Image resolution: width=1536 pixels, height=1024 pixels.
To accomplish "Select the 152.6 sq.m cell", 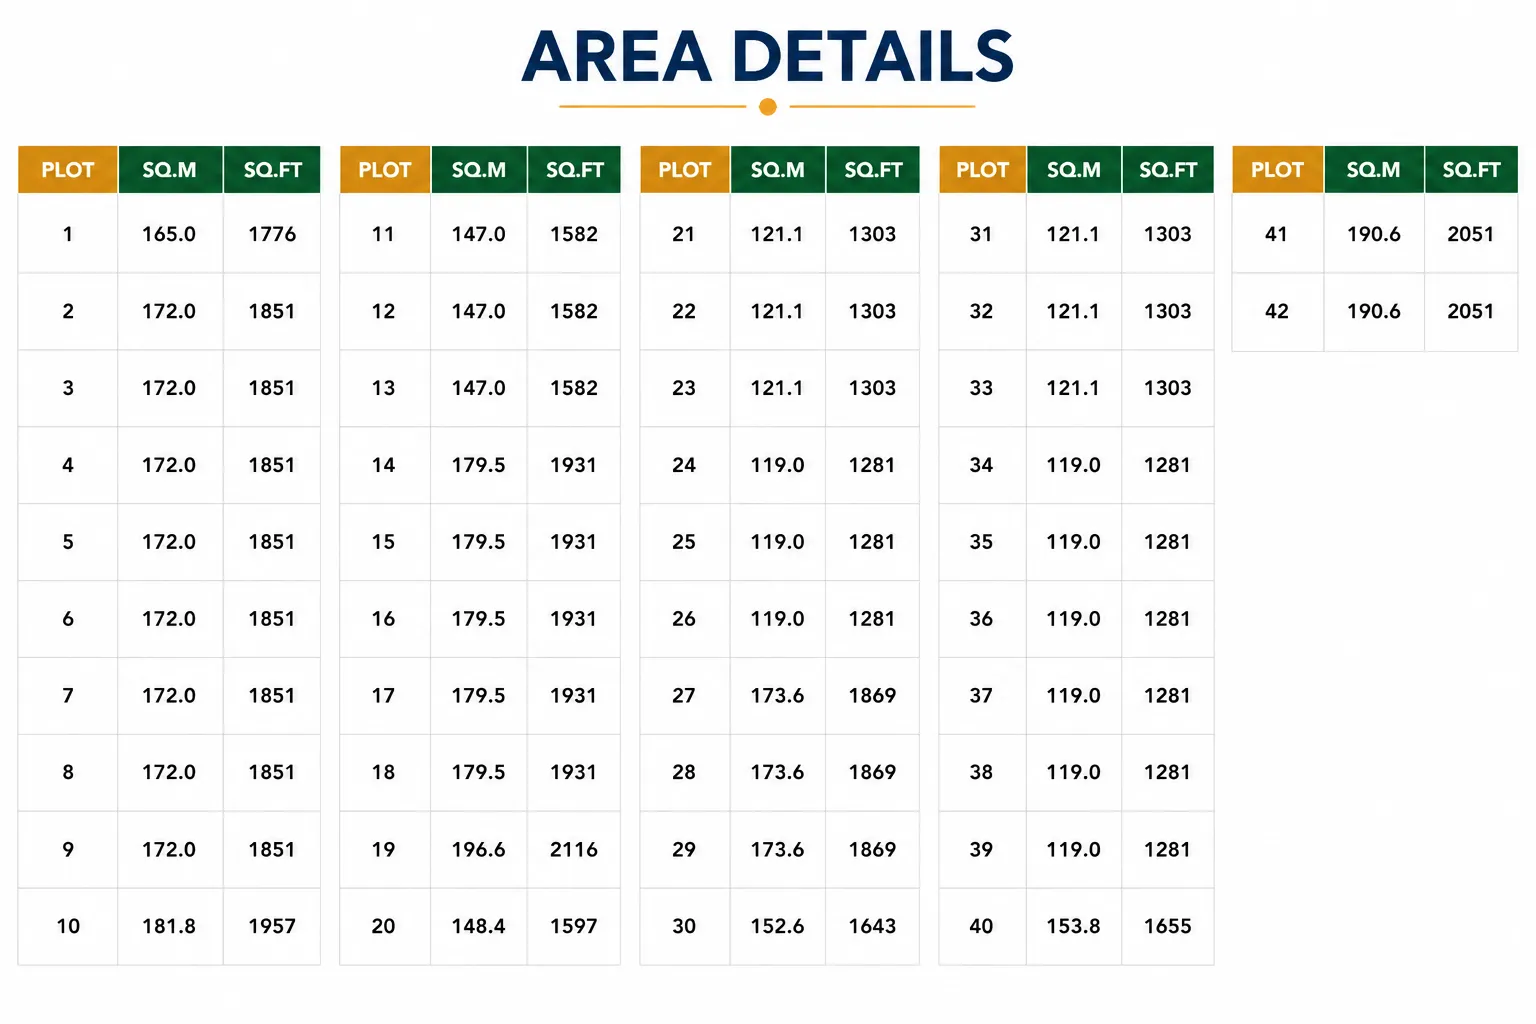I will [x=777, y=926].
